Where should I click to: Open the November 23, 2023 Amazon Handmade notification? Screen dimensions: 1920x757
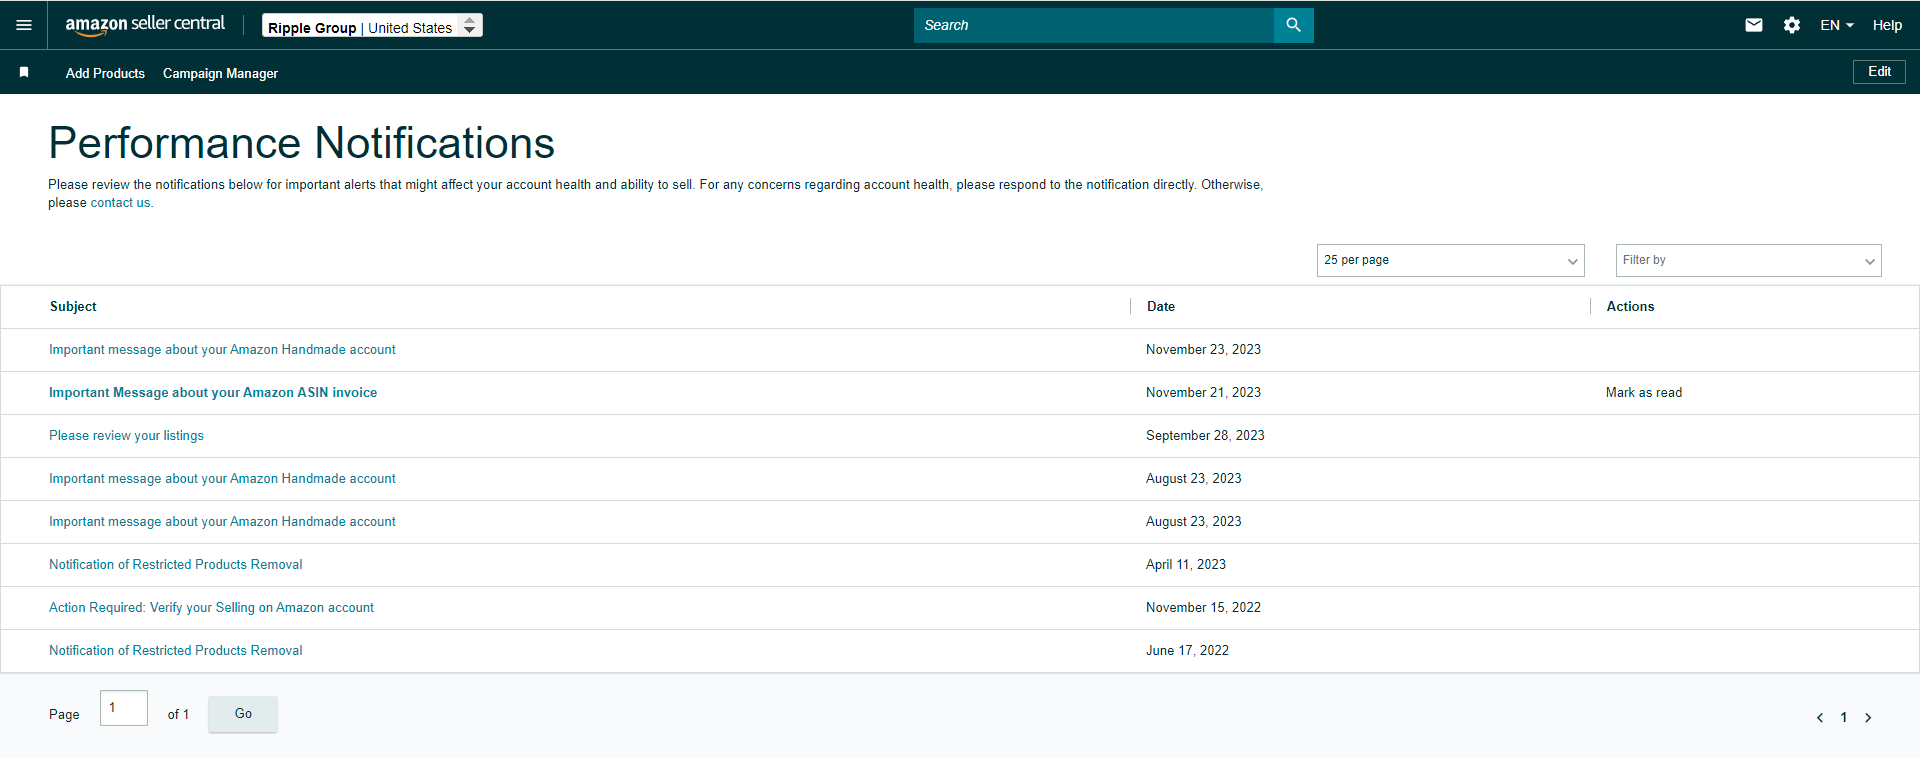[x=222, y=350]
